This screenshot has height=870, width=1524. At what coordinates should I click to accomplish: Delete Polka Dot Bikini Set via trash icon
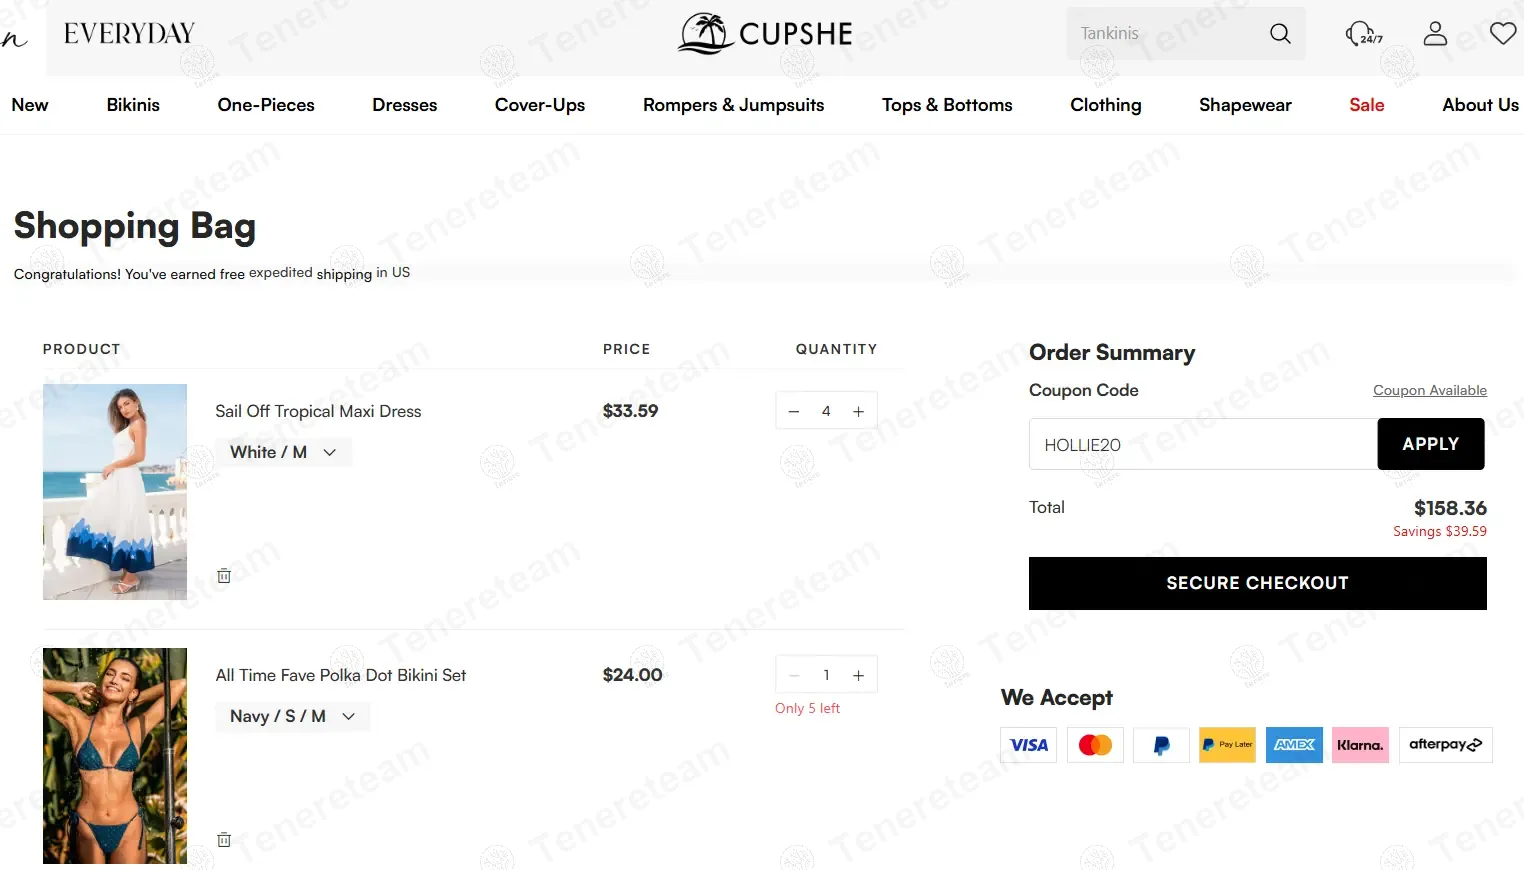224,840
